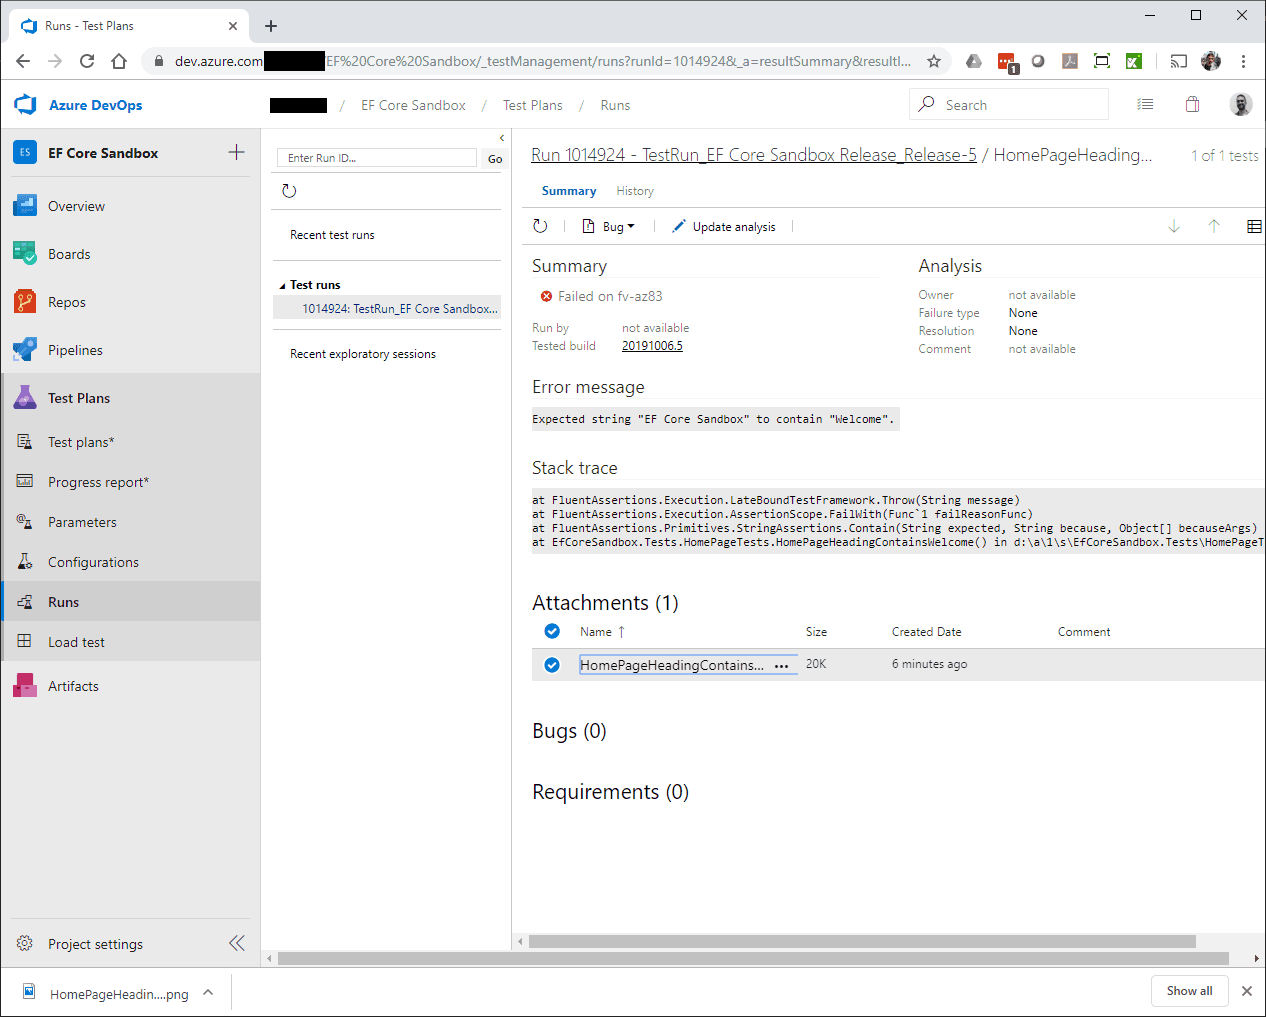
Task: Click the Update analysis pencil button
Action: coord(724,227)
